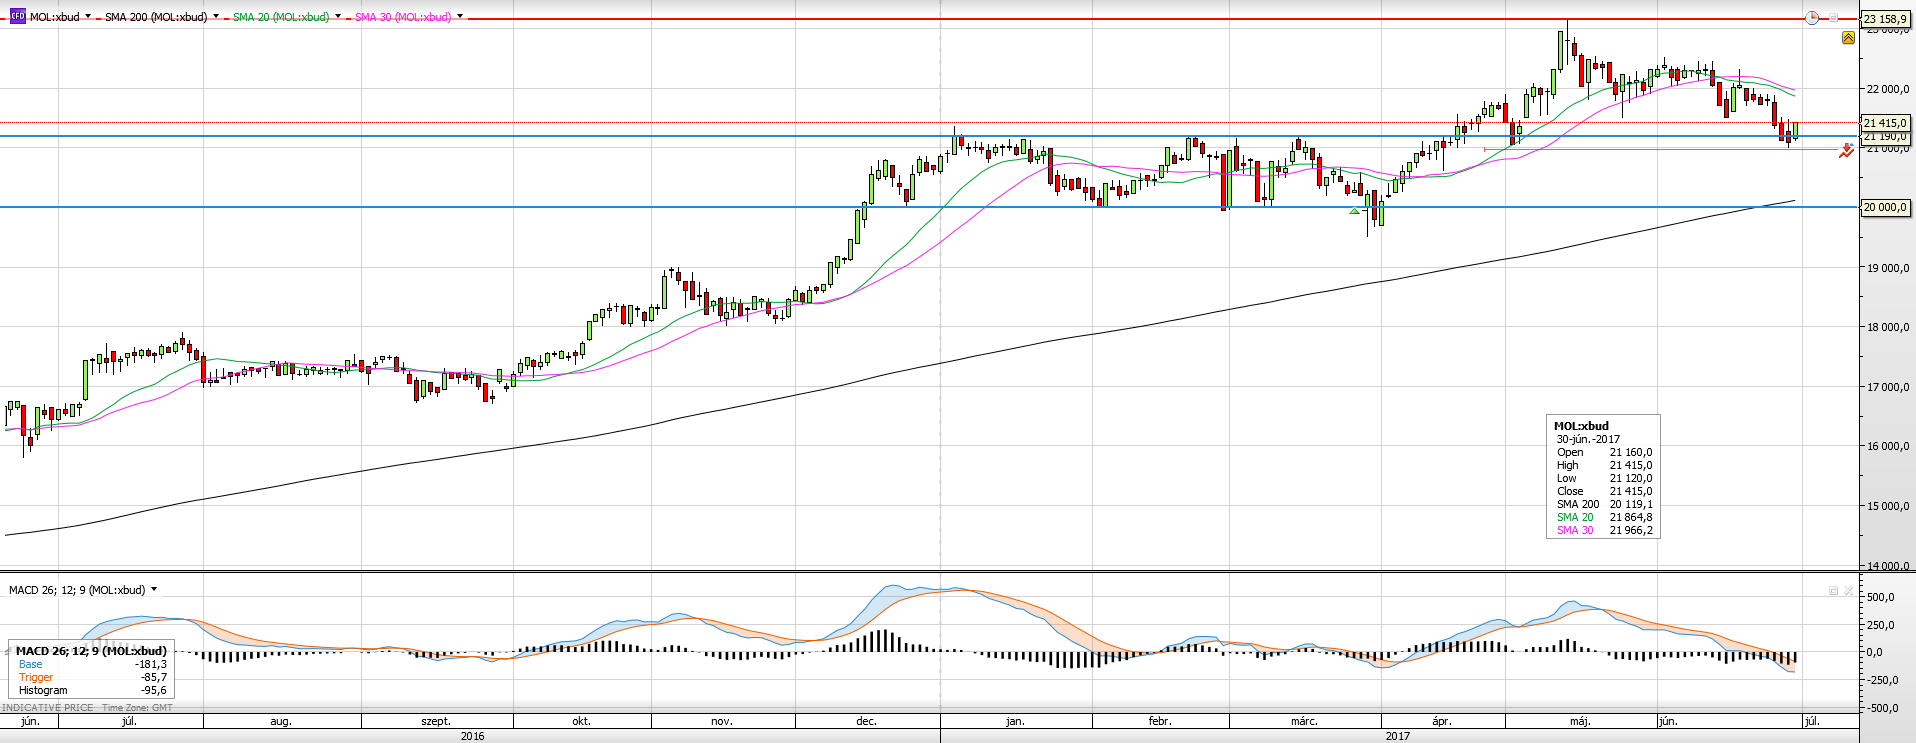Viewport: 1916px width, 743px height.
Task: Click the MACD info box title
Action: click(x=91, y=651)
